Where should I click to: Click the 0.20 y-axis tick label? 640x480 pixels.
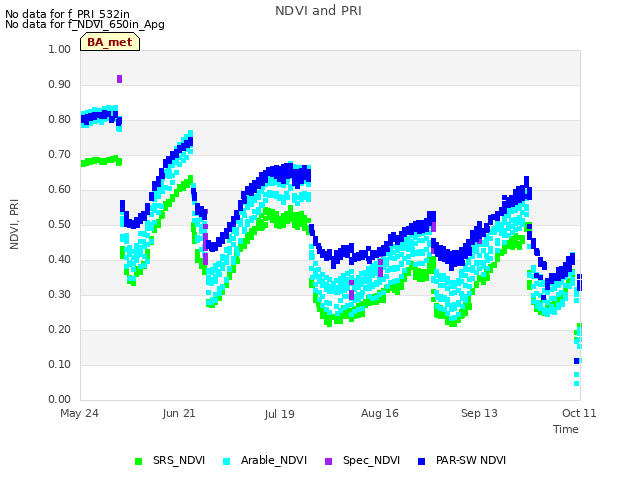[x=60, y=329]
